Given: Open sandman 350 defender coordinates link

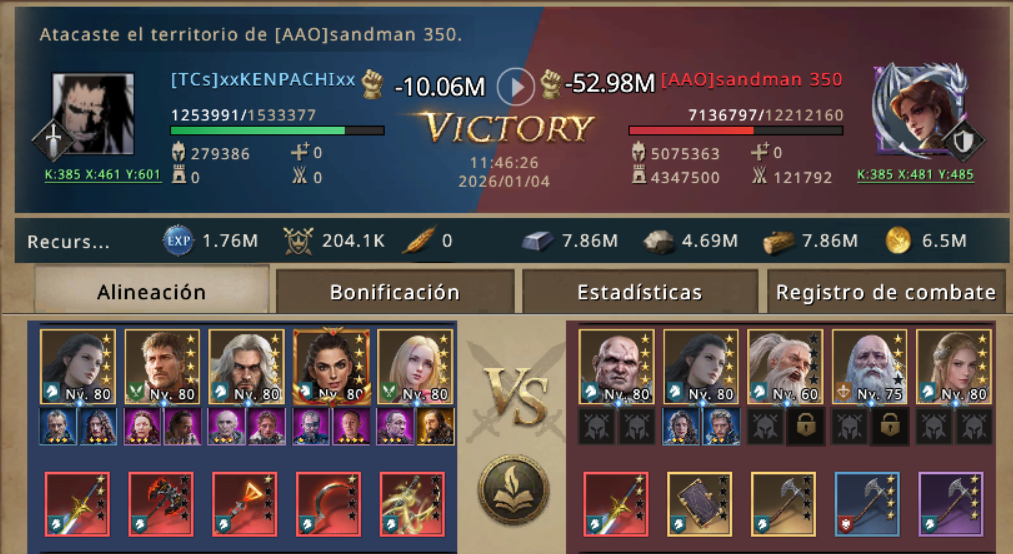Looking at the screenshot, I should (915, 174).
